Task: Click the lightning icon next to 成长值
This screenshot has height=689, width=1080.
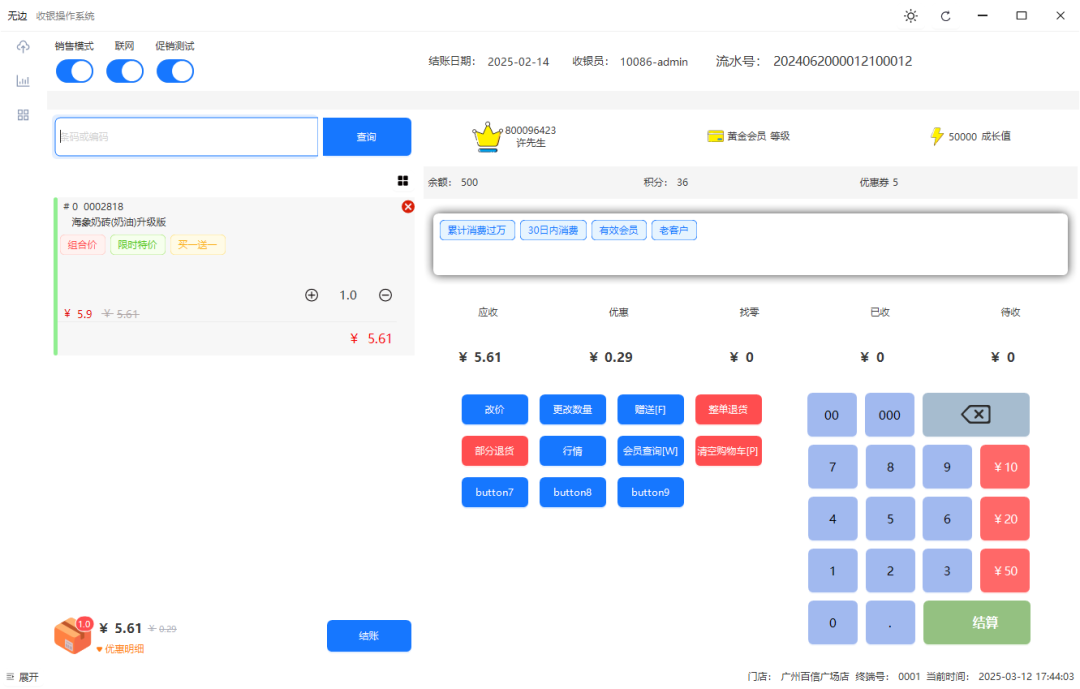Action: point(936,136)
